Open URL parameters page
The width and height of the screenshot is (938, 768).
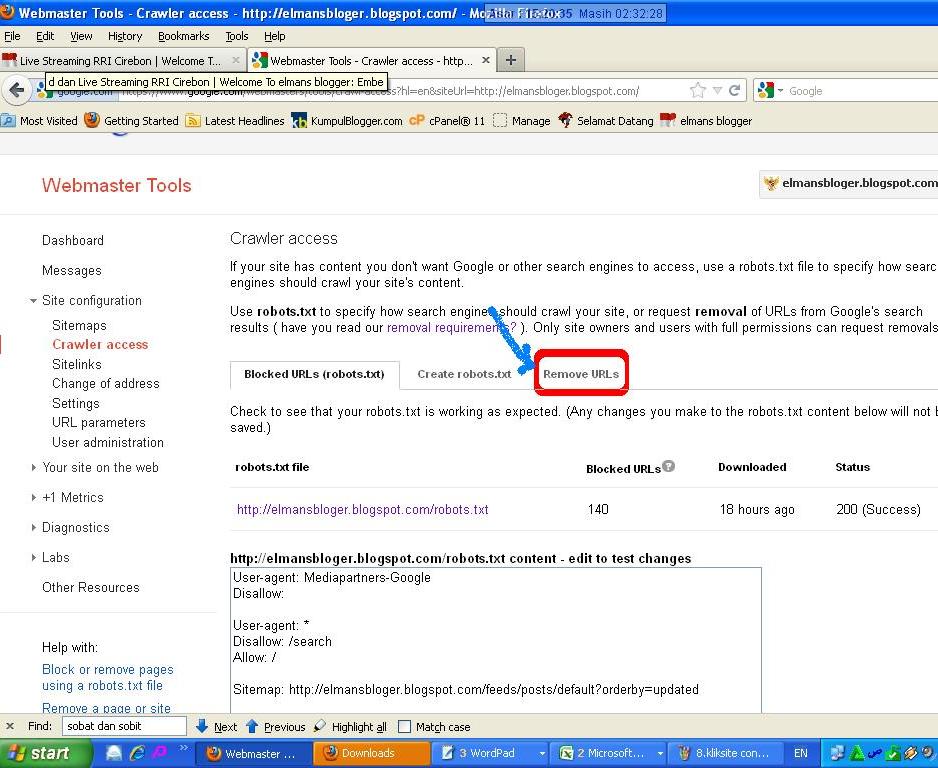pos(99,422)
